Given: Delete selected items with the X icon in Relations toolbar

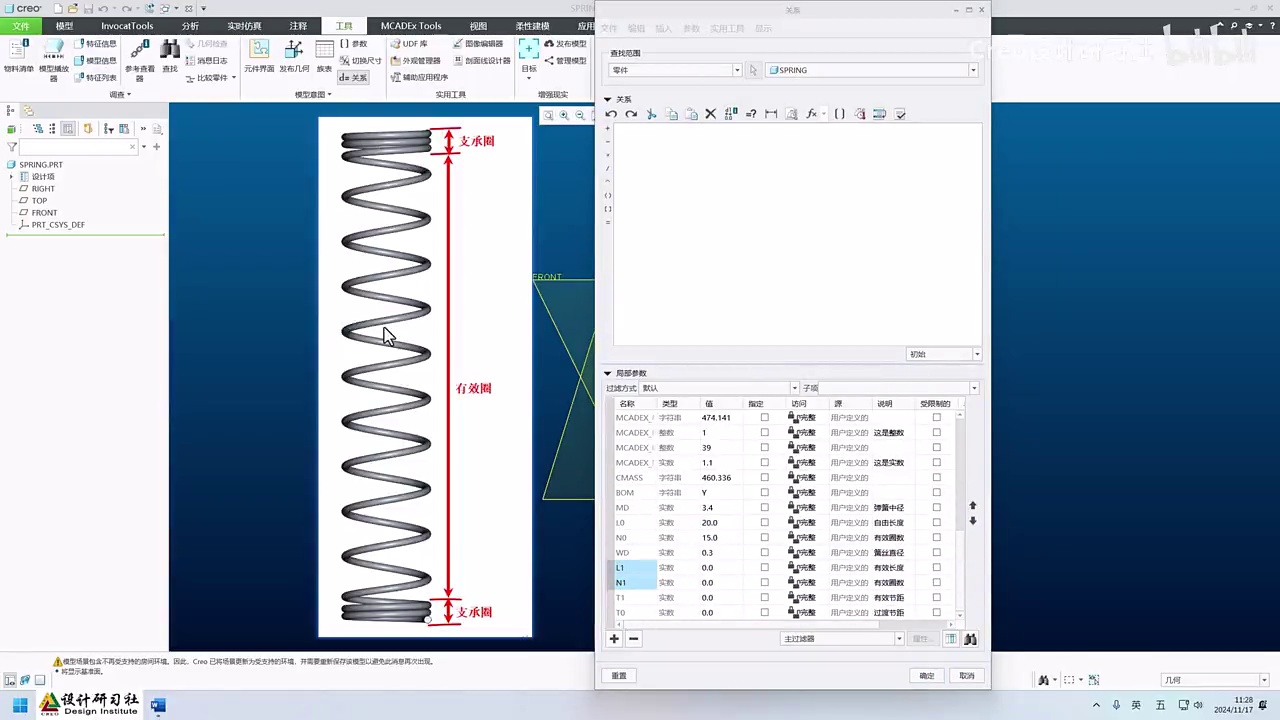Looking at the screenshot, I should tap(711, 114).
